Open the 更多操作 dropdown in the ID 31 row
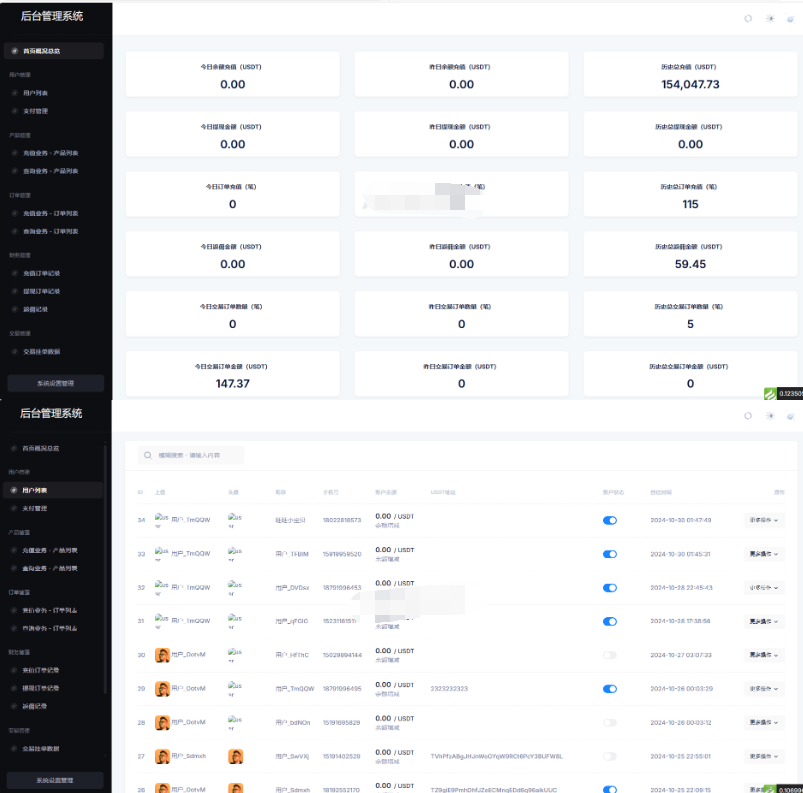Screen dimensions: 803x793 point(764,621)
